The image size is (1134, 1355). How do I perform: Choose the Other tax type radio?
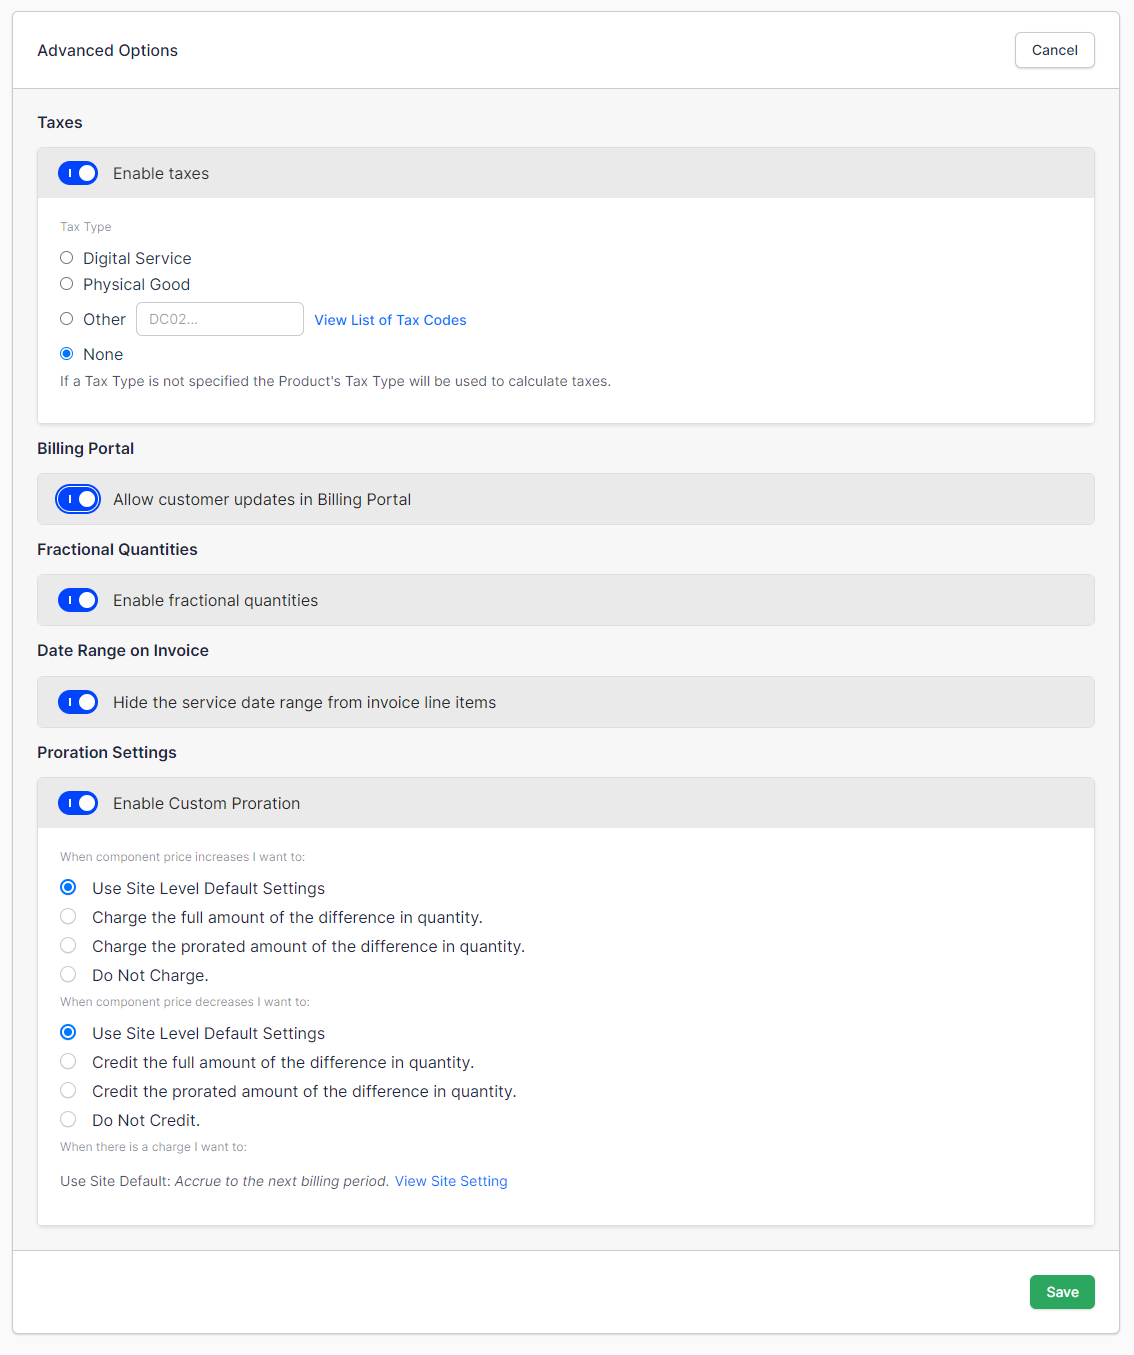click(67, 319)
